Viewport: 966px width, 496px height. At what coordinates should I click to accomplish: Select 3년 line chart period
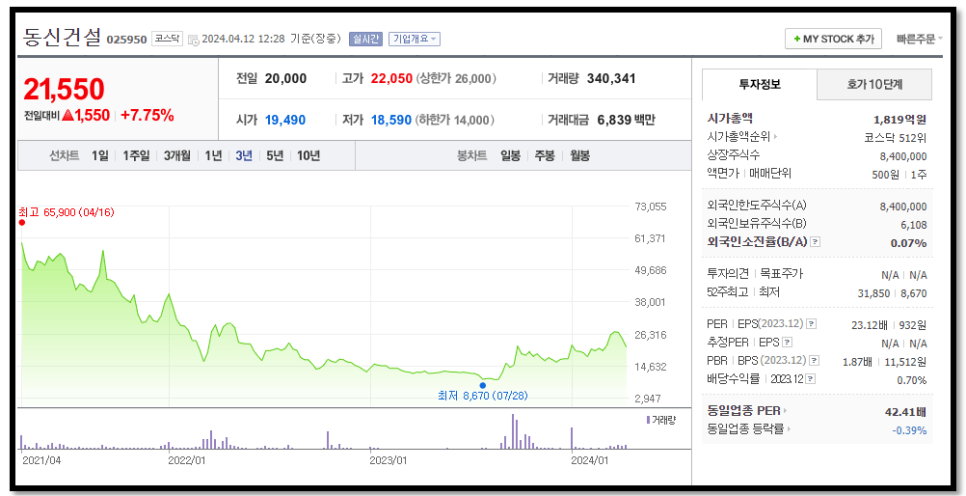(x=244, y=156)
